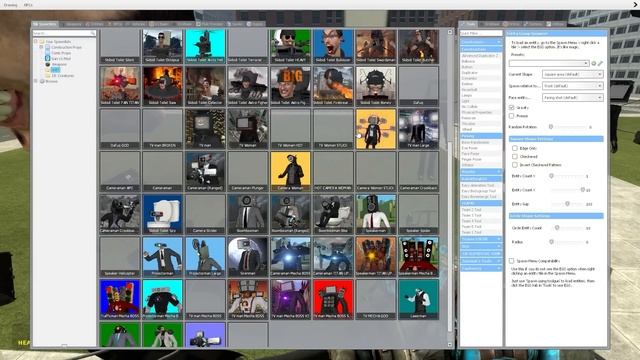
Task: Pick the TV man Large icon
Action: pyautogui.click(x=418, y=129)
